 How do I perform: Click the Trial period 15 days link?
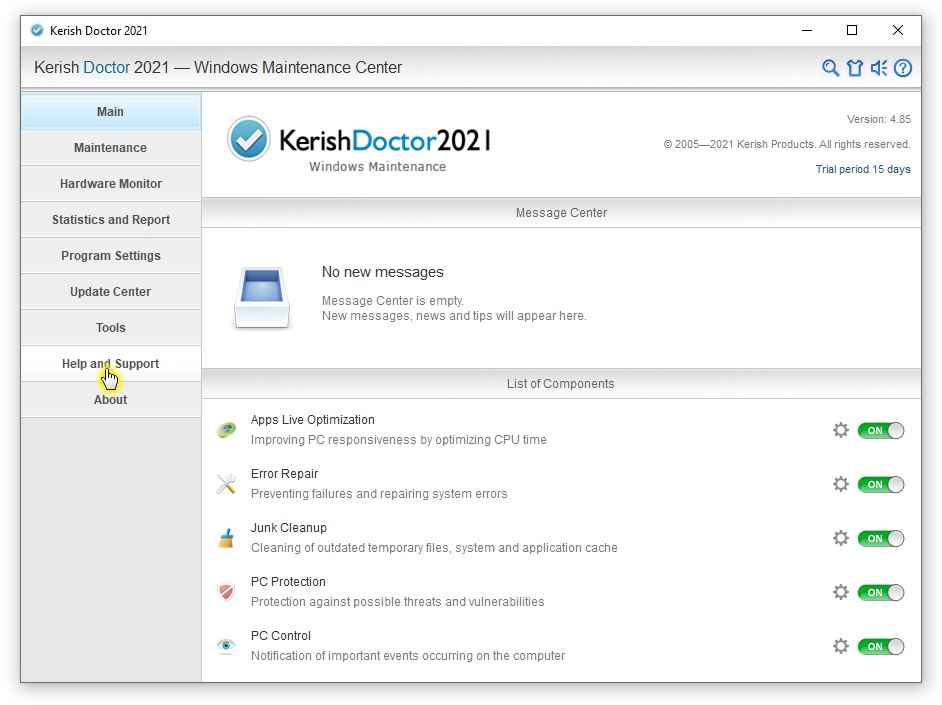coord(863,169)
